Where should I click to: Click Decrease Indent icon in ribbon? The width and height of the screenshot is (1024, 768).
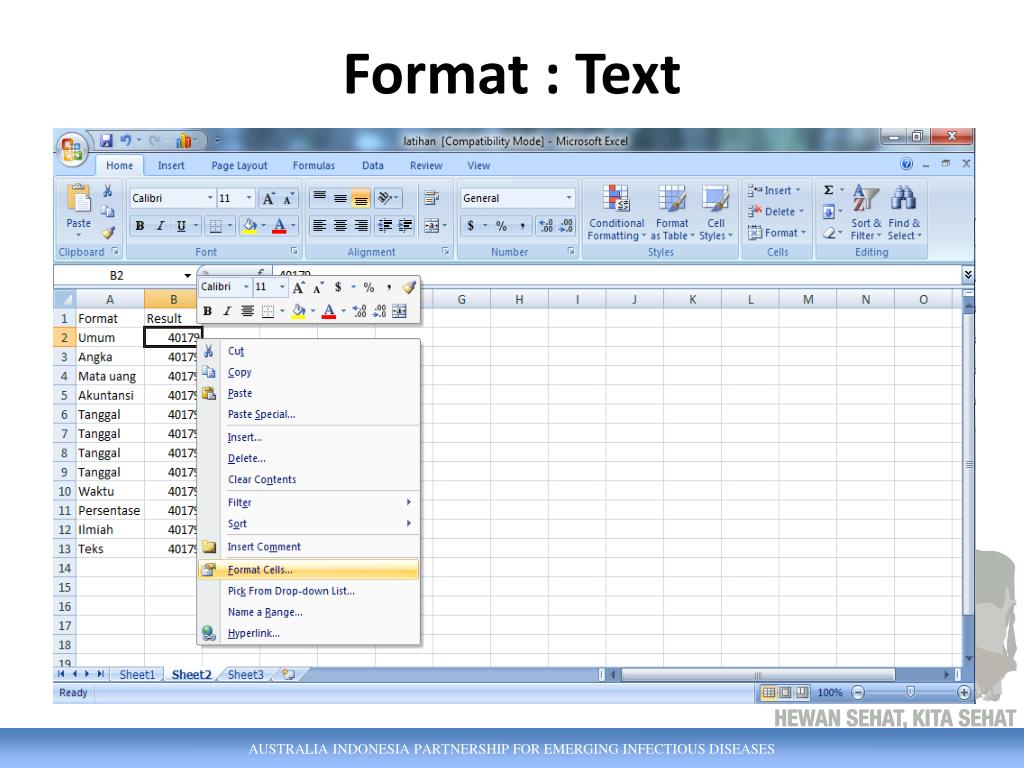point(385,225)
